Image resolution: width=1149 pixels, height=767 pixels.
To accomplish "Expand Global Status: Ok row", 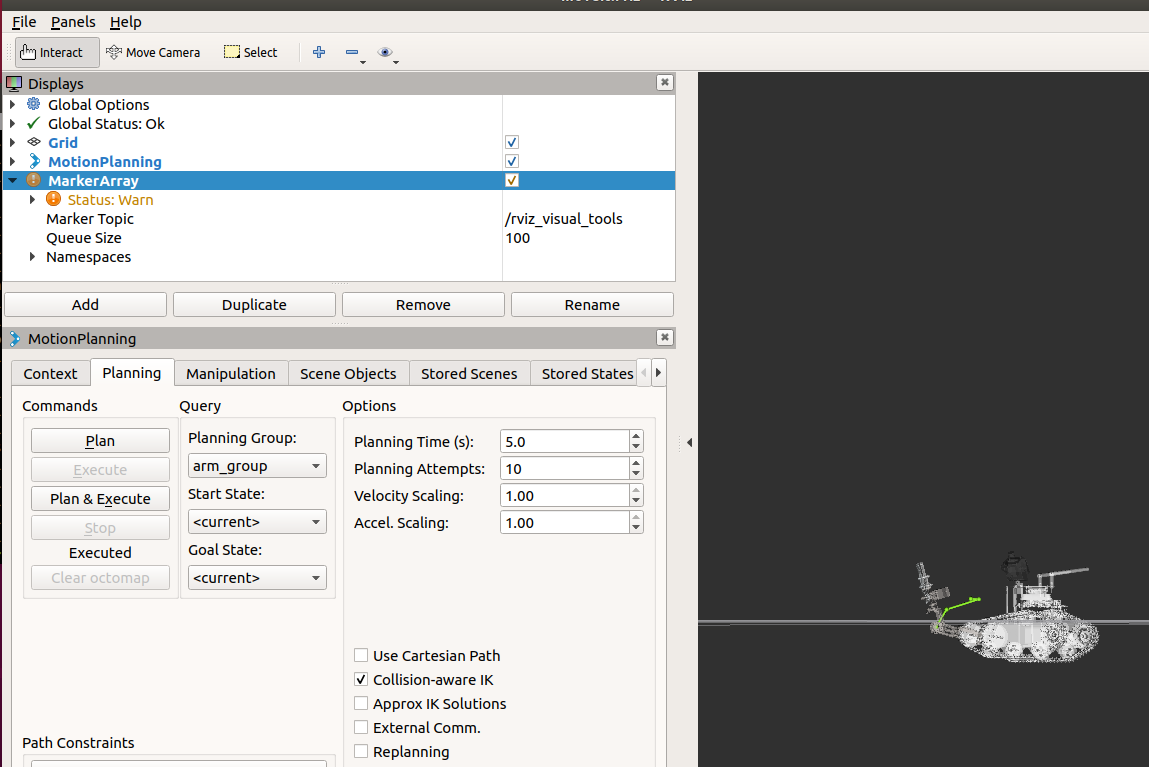I will pos(12,124).
